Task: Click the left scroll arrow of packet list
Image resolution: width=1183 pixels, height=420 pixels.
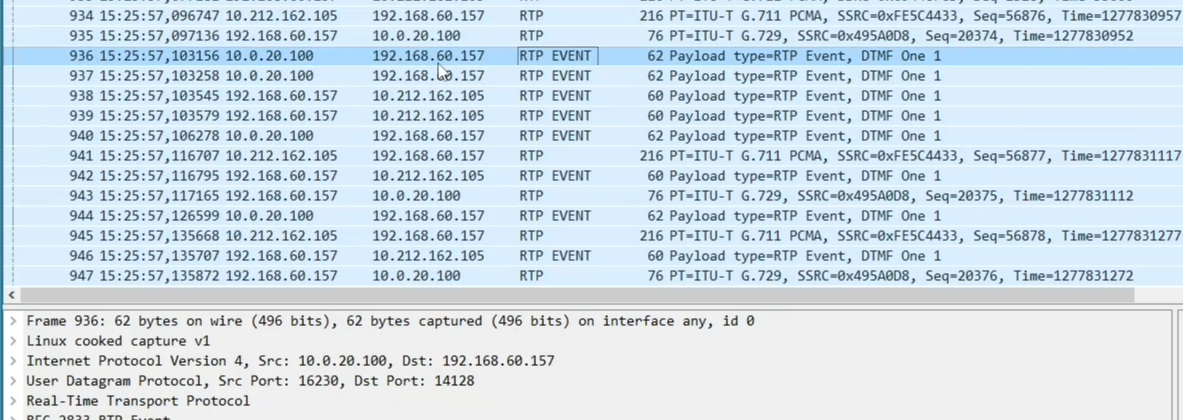Action: pyautogui.click(x=11, y=296)
